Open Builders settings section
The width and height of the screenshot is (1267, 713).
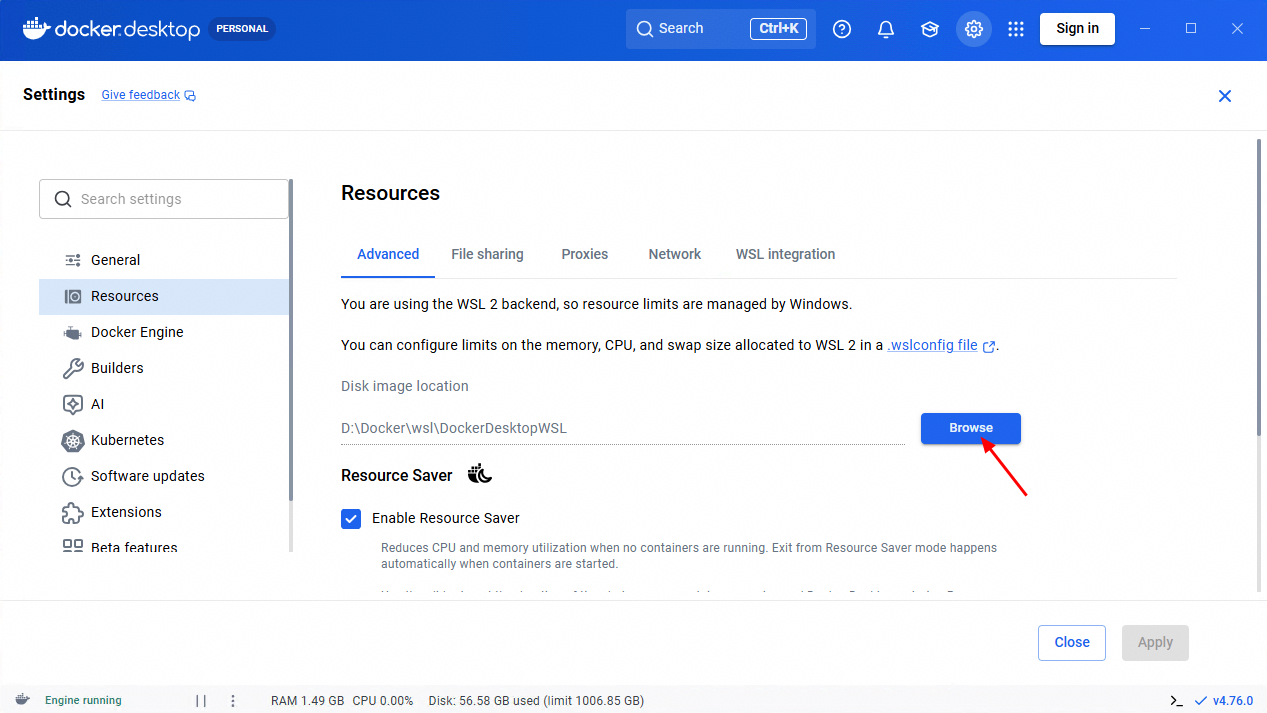(164, 368)
